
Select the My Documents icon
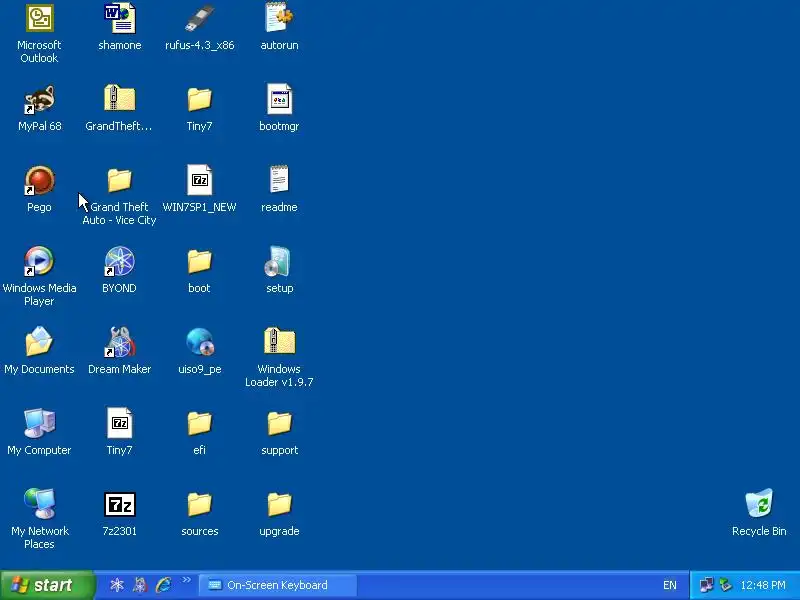[39, 342]
